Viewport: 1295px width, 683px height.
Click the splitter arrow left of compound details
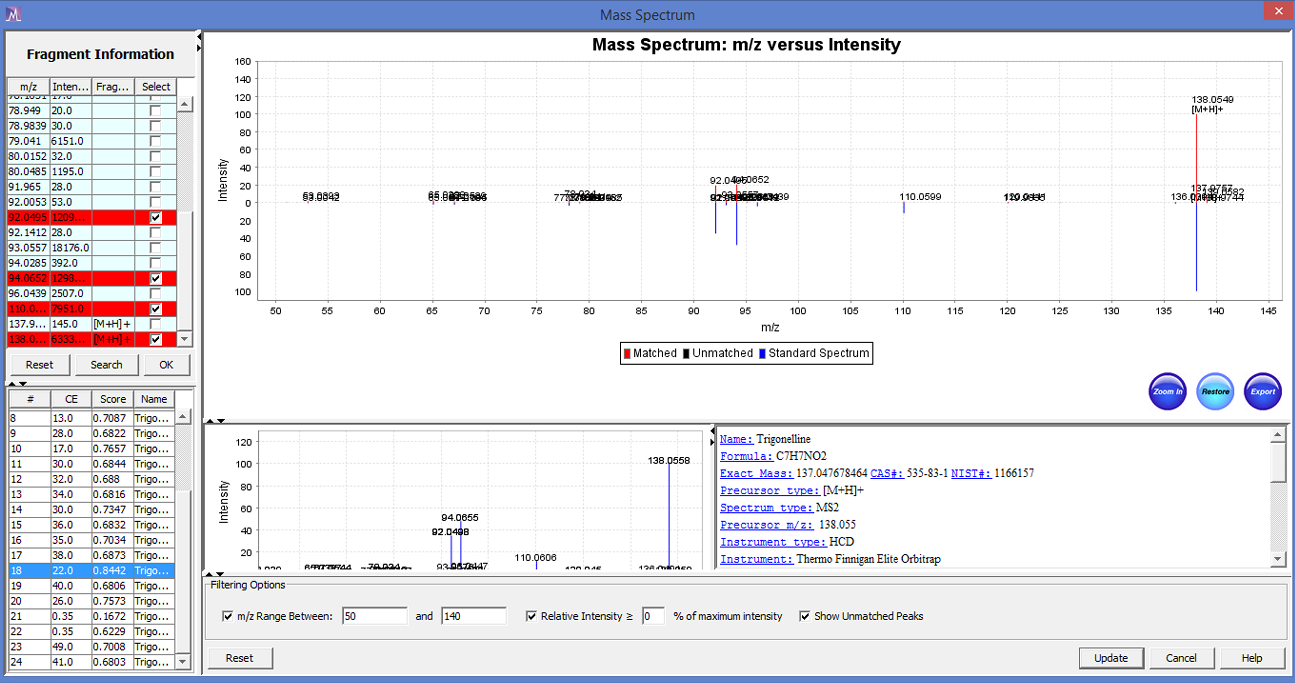point(712,436)
